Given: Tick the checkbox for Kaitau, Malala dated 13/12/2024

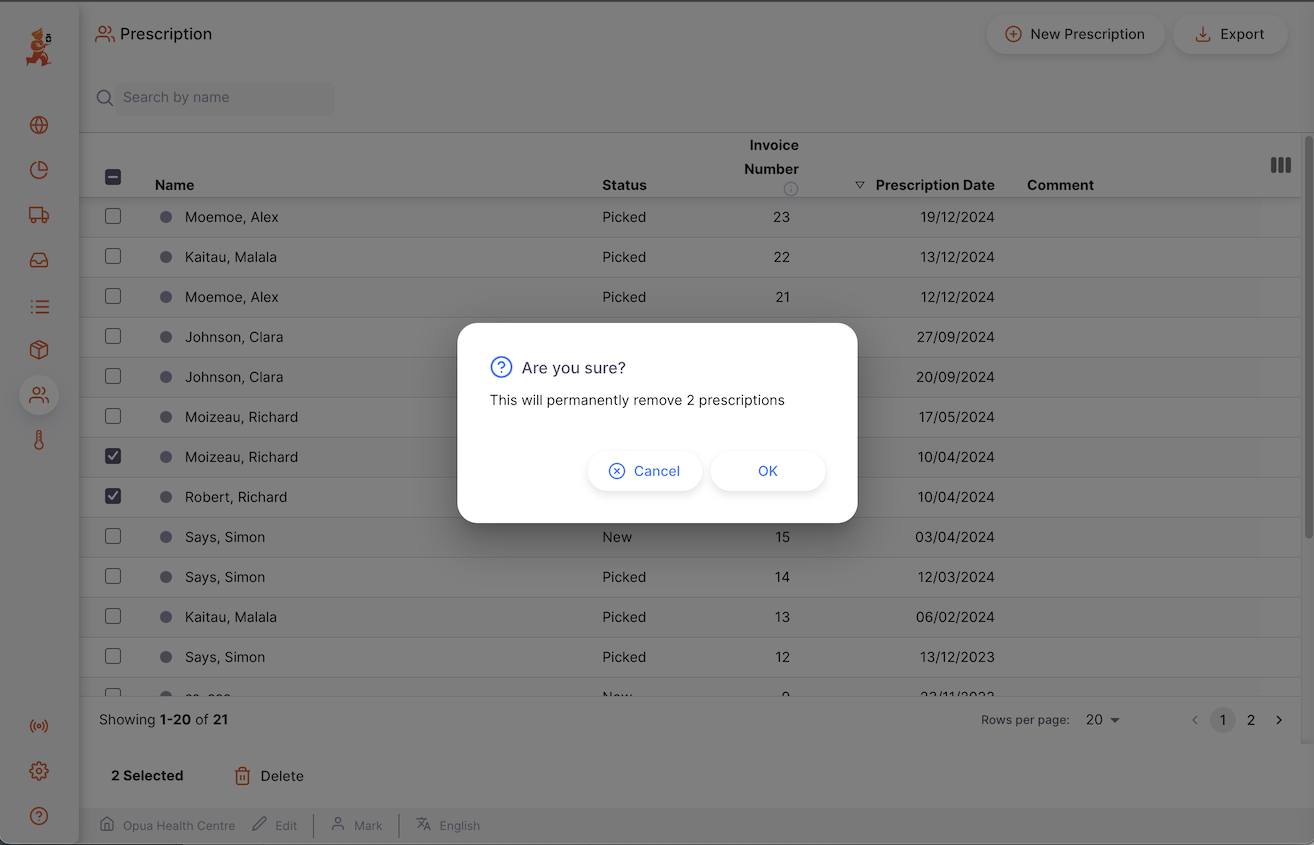Looking at the screenshot, I should pyautogui.click(x=113, y=256).
